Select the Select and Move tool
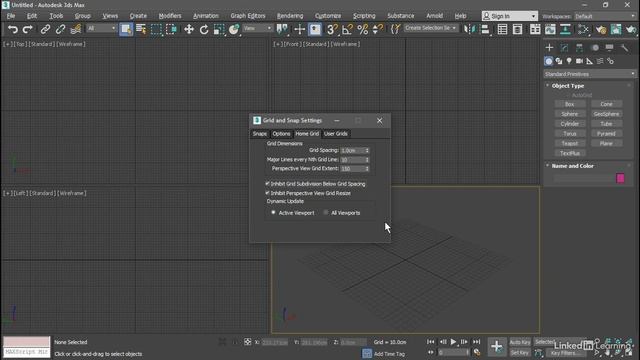Screen dimensions: 640x360 (189, 29)
